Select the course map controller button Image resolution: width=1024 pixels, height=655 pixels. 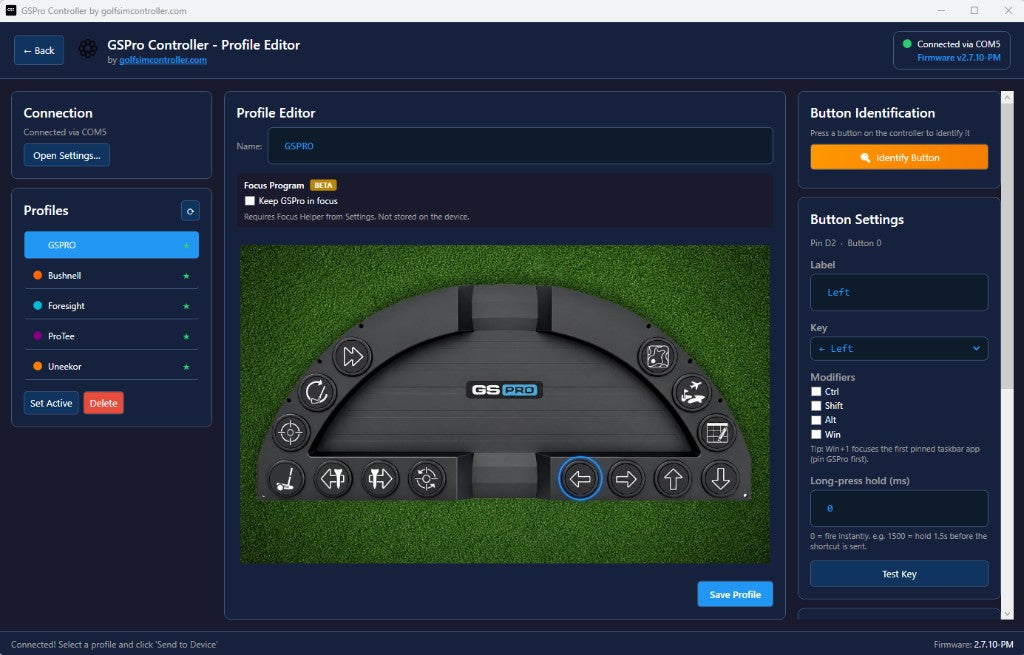[657, 357]
